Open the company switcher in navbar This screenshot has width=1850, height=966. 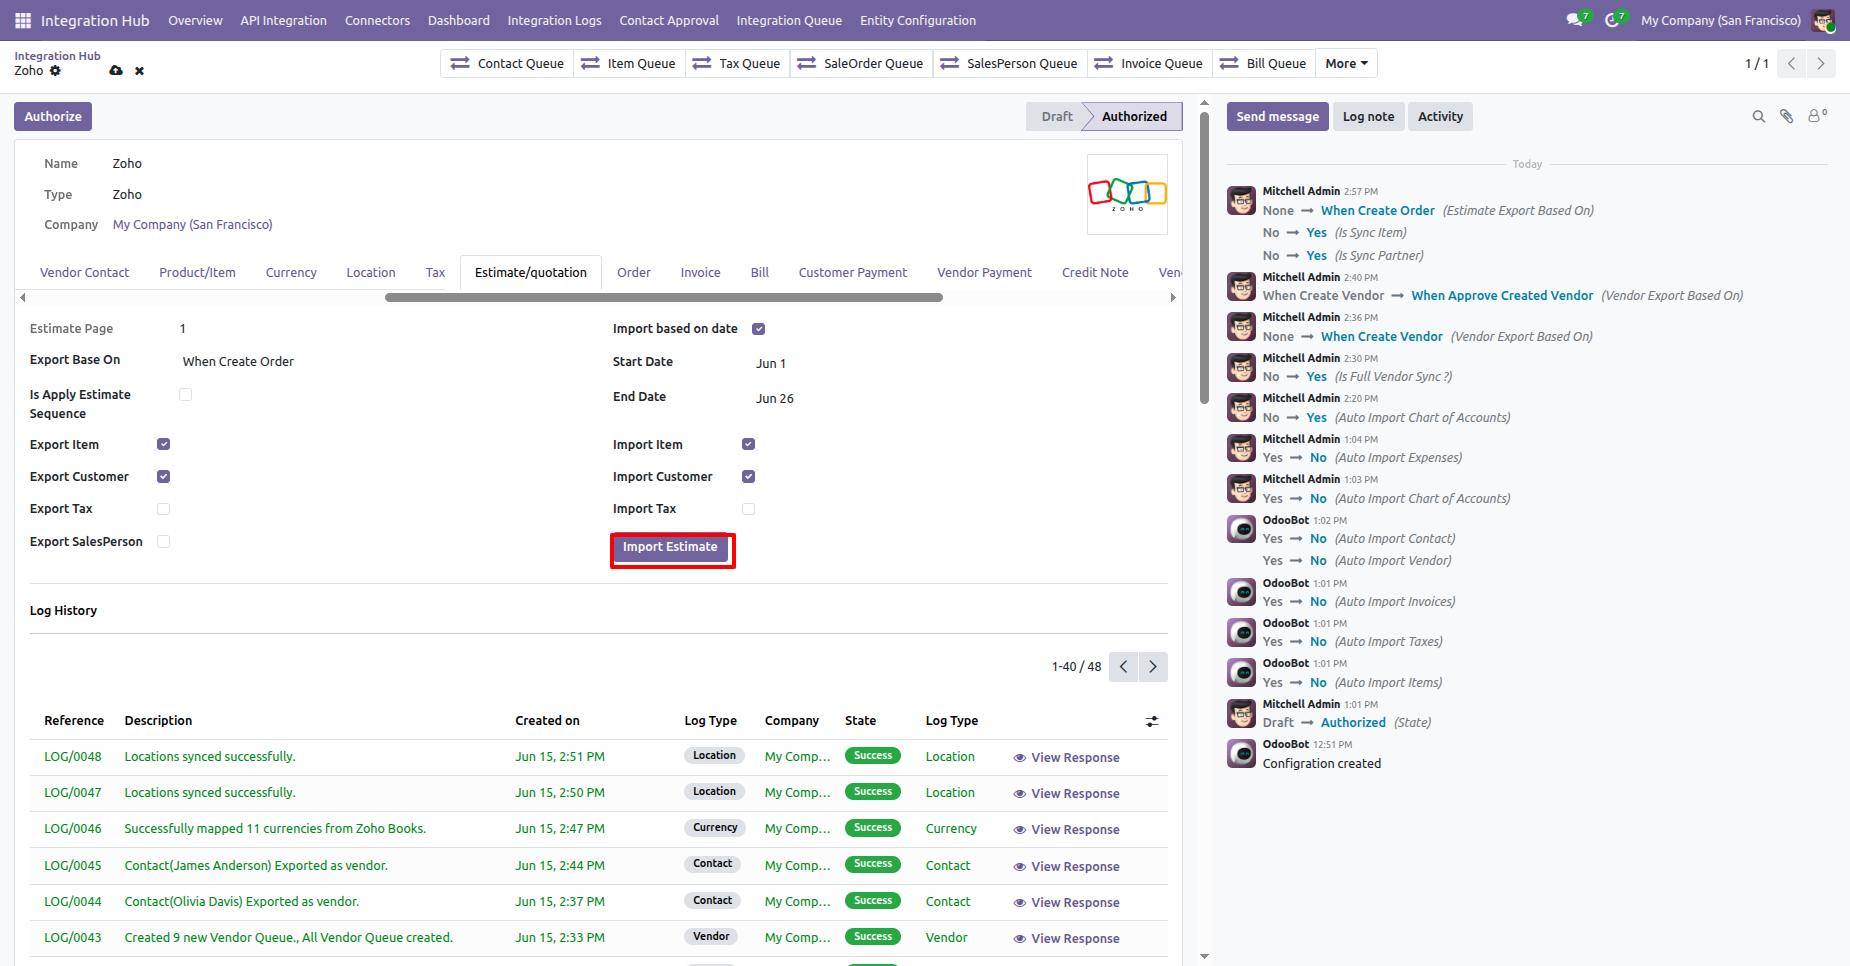point(1721,20)
